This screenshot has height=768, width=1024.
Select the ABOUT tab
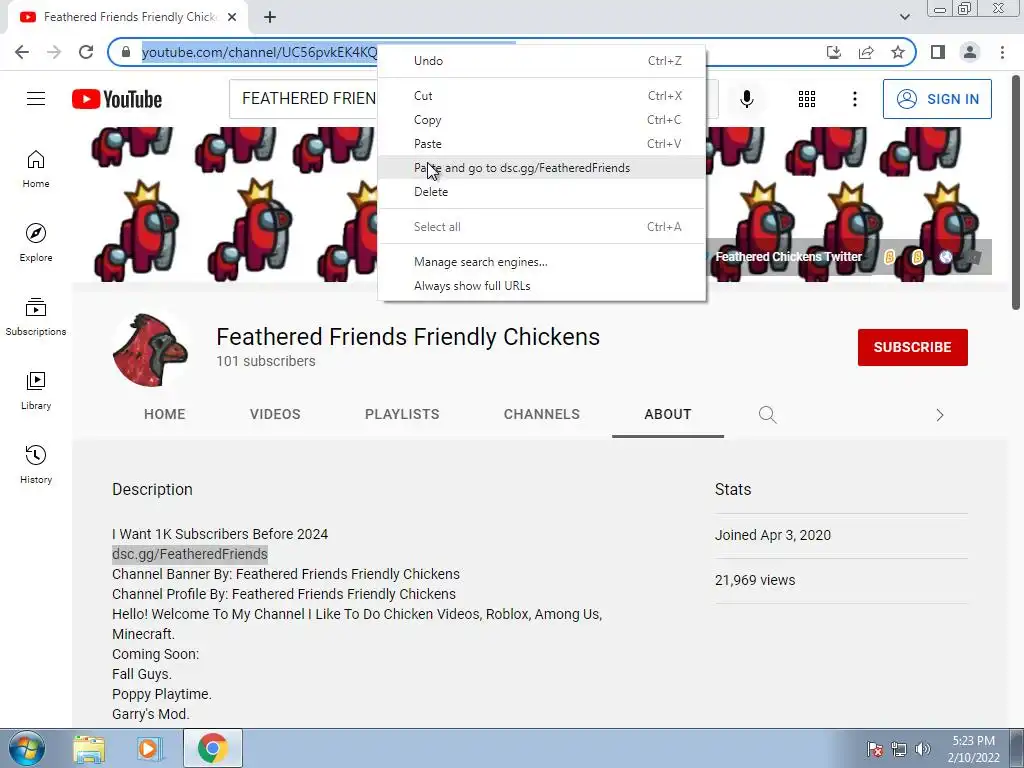tap(667, 415)
